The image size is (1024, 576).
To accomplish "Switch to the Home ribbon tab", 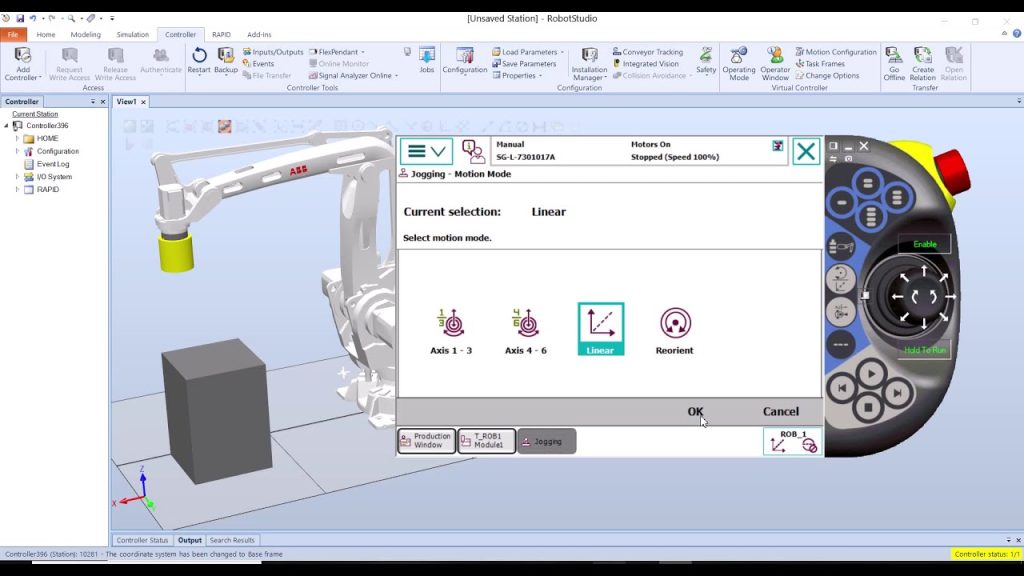I will [x=46, y=35].
